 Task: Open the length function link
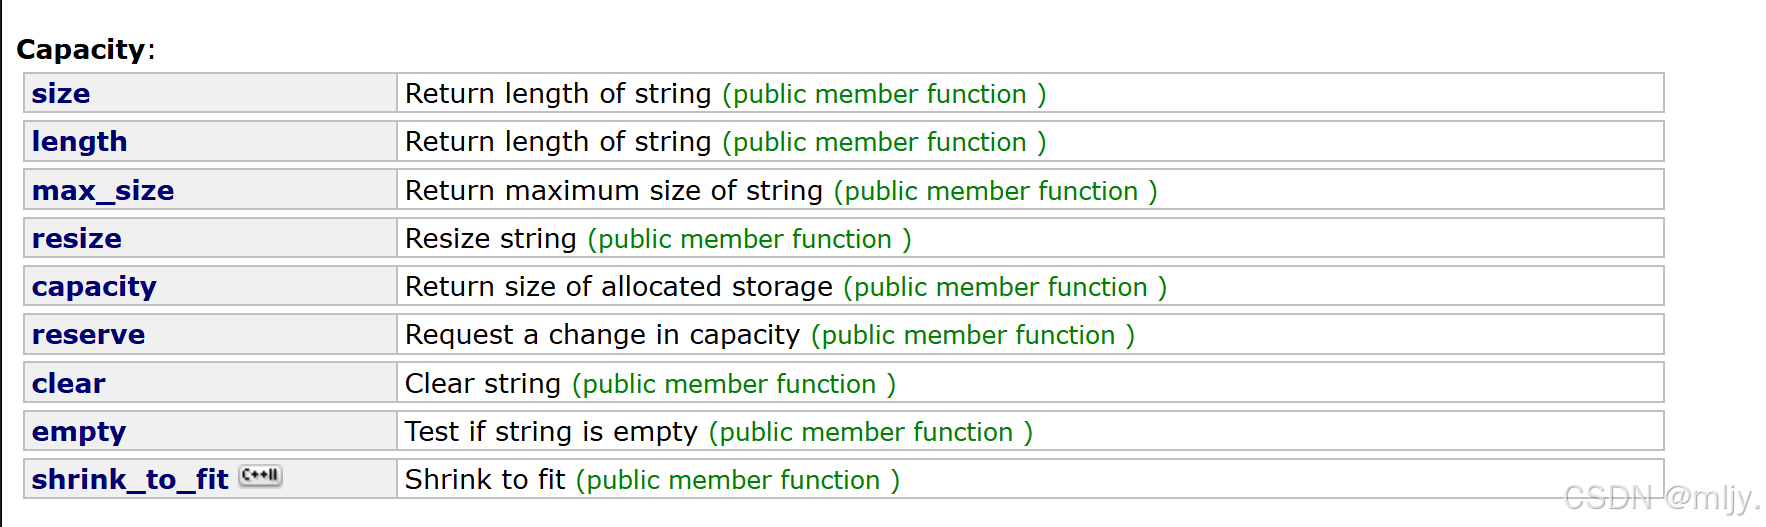[x=80, y=142]
